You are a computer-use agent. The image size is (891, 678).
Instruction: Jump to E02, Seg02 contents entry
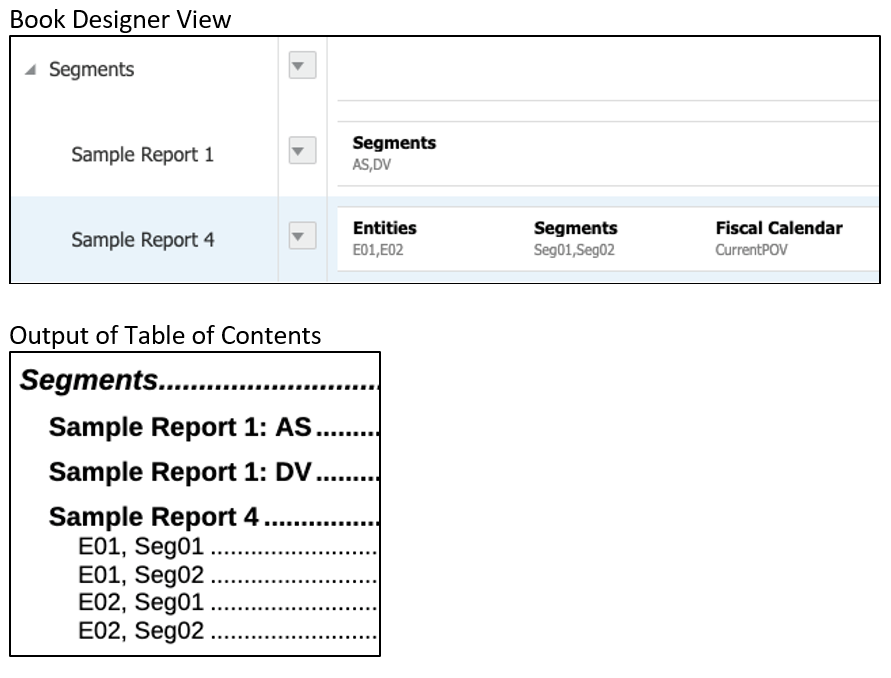coord(141,631)
